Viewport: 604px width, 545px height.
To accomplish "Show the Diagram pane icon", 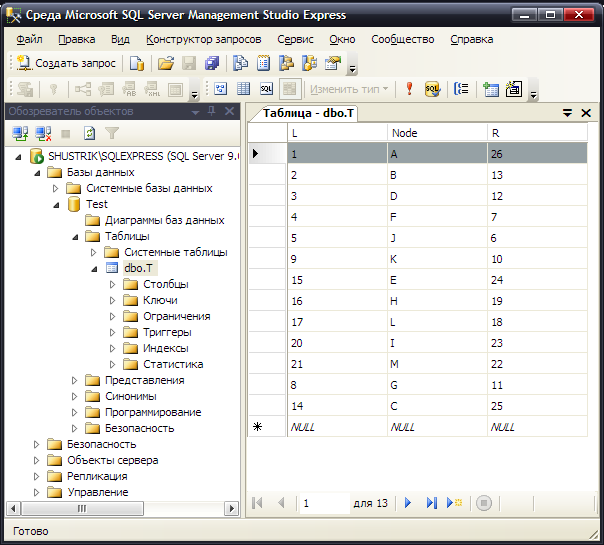I will [x=220, y=89].
